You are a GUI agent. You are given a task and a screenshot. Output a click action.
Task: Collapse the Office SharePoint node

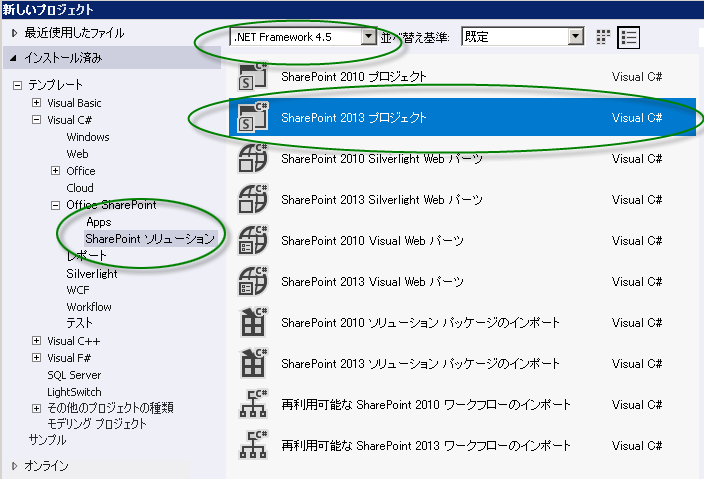point(55,205)
